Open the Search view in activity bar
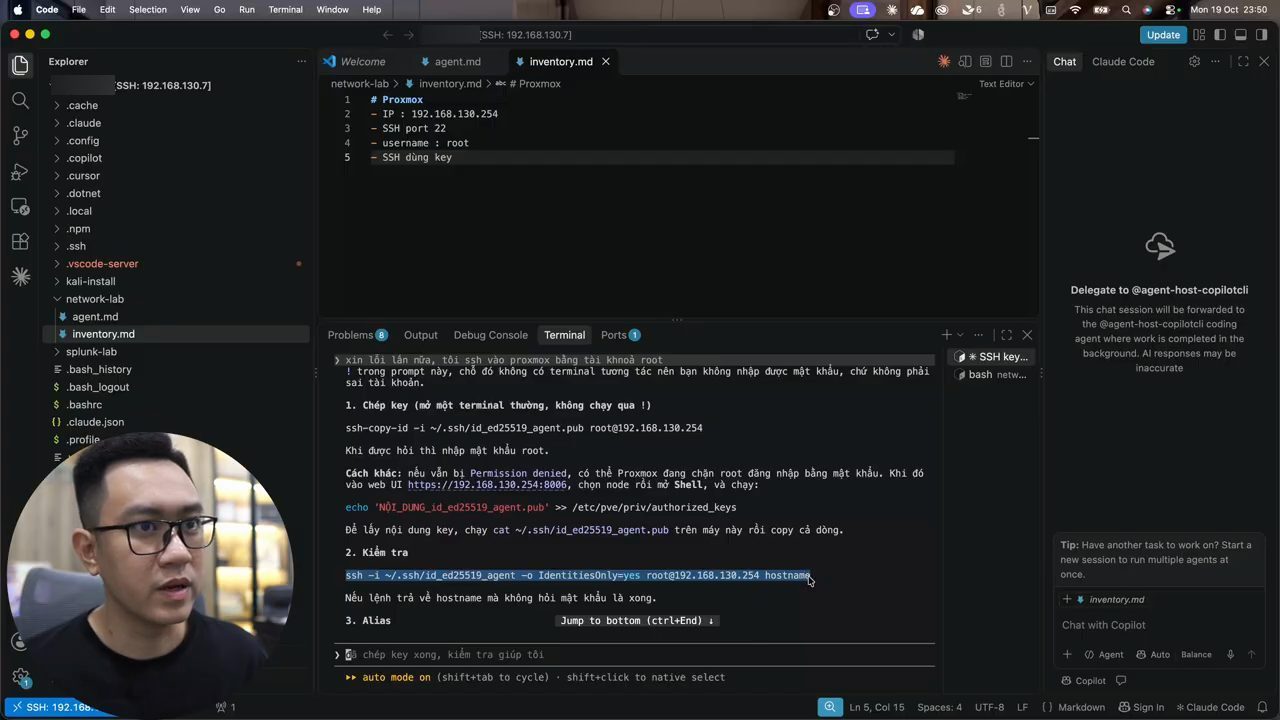The height and width of the screenshot is (720, 1280). [20, 100]
